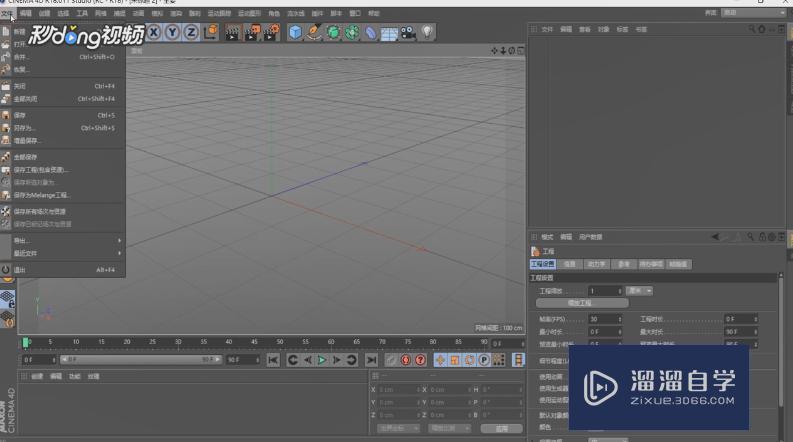The width and height of the screenshot is (793, 442).
Task: Toggle the X axis lock
Action: [x=154, y=33]
